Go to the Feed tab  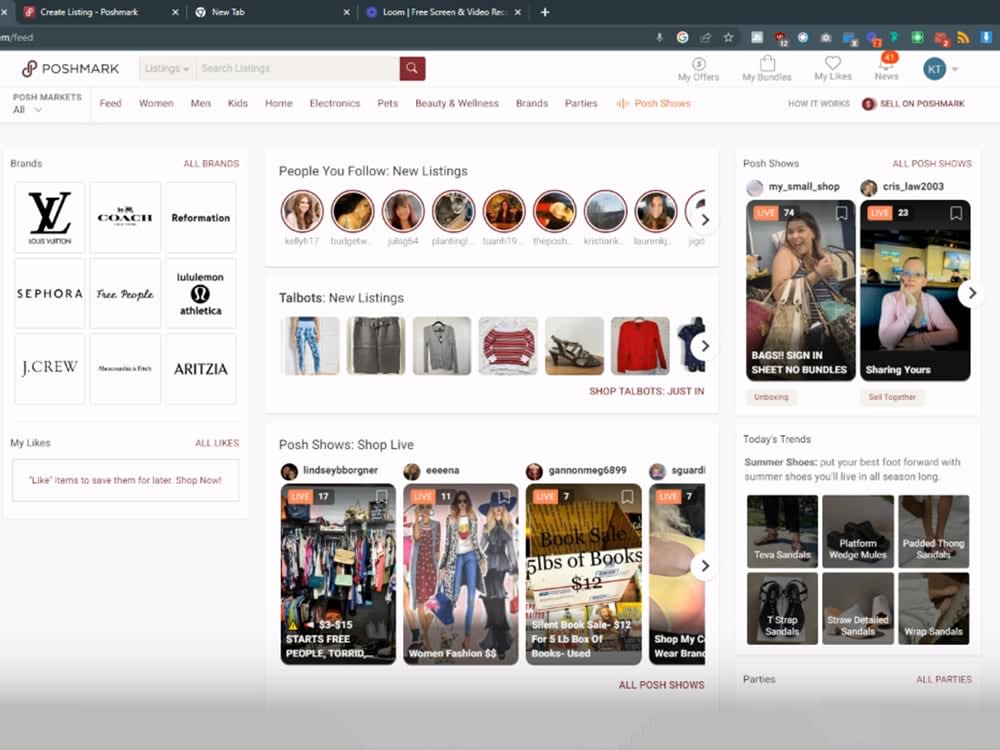point(110,103)
